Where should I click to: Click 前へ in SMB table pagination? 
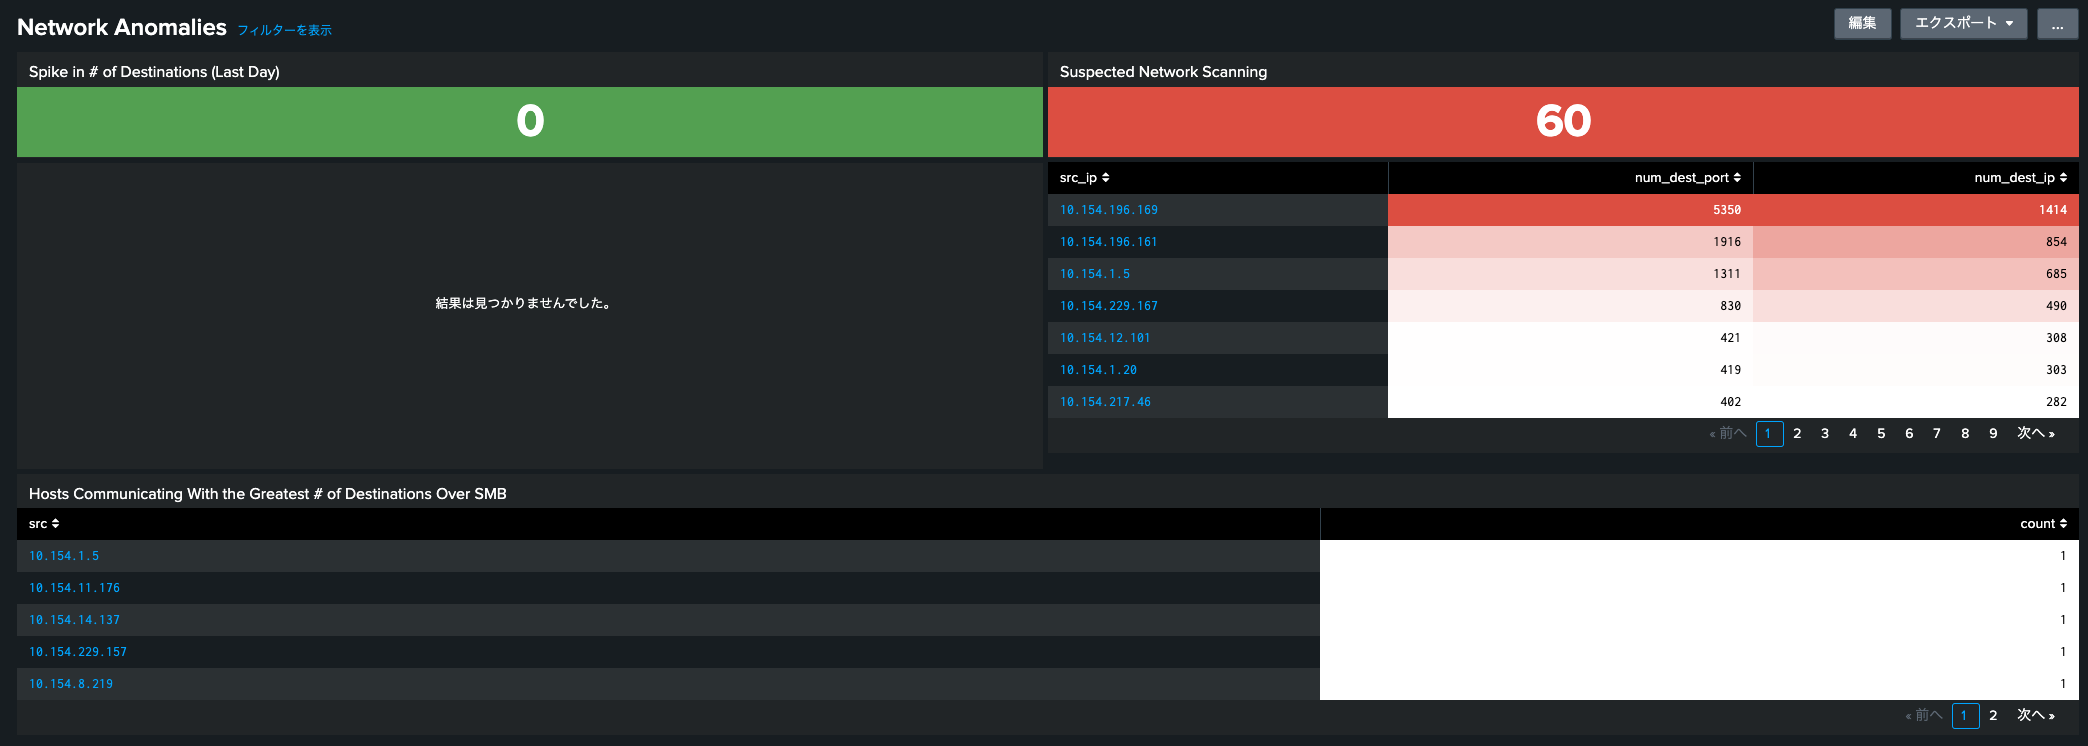[x=1924, y=716]
